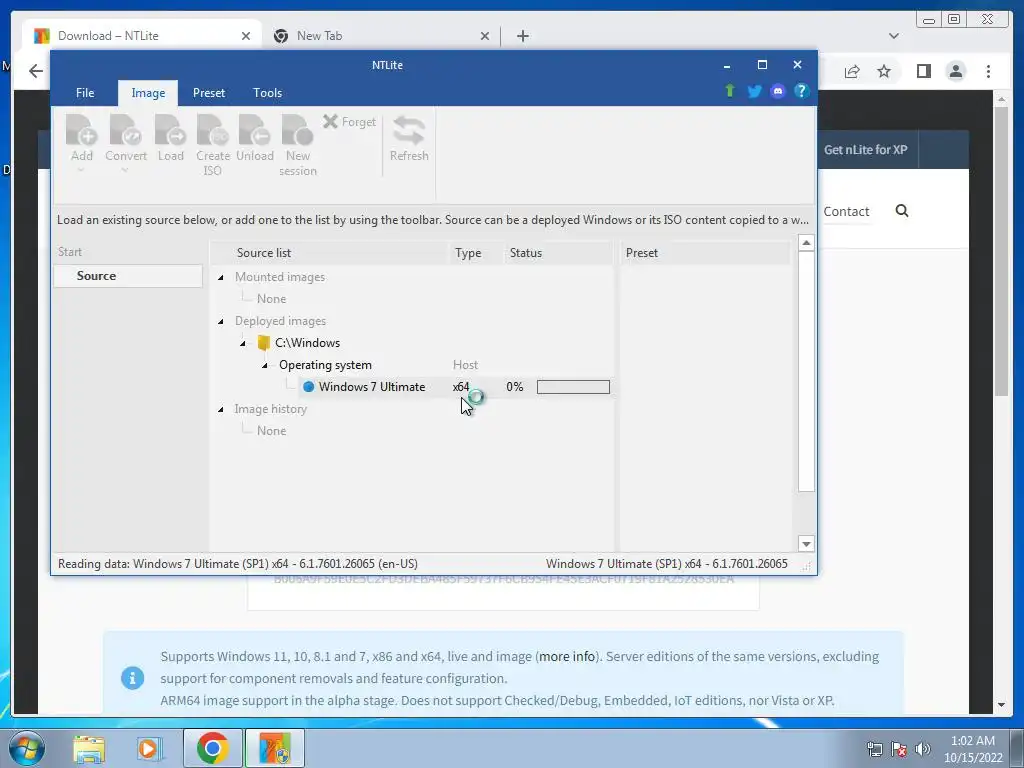The width and height of the screenshot is (1024, 768).
Task: Click the Contact link on the website
Action: coord(846,211)
